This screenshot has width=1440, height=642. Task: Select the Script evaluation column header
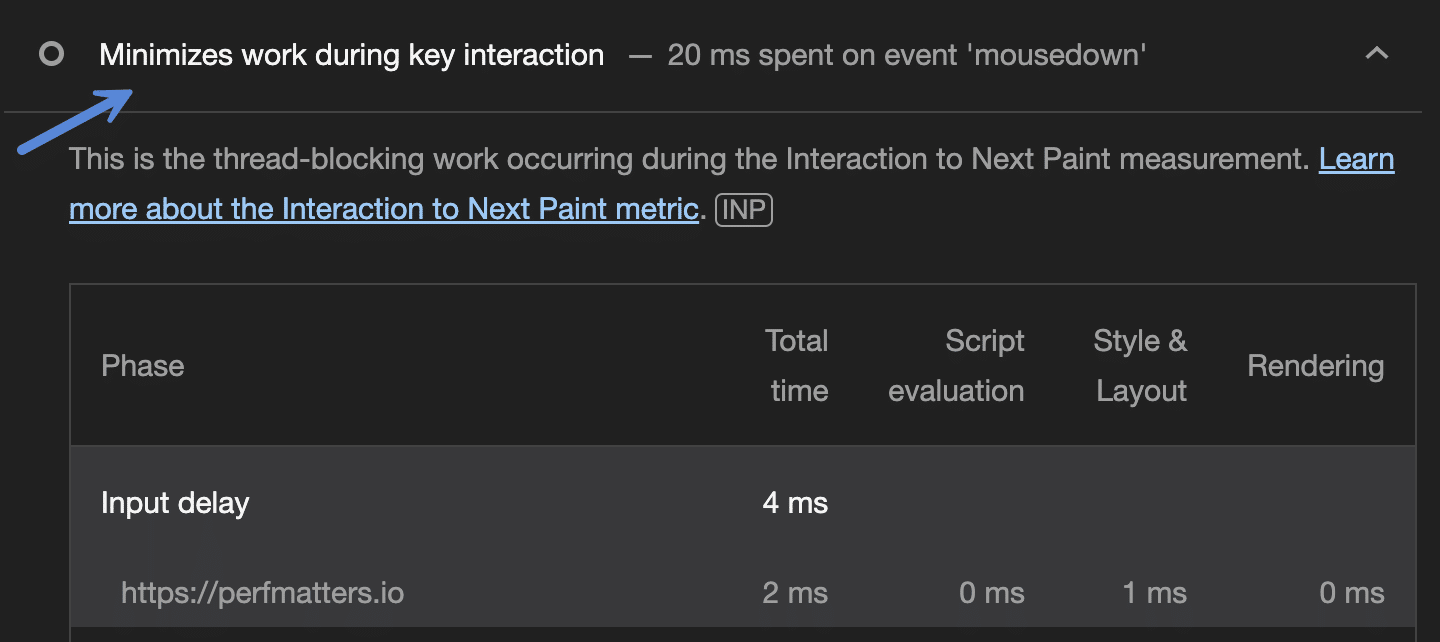956,366
